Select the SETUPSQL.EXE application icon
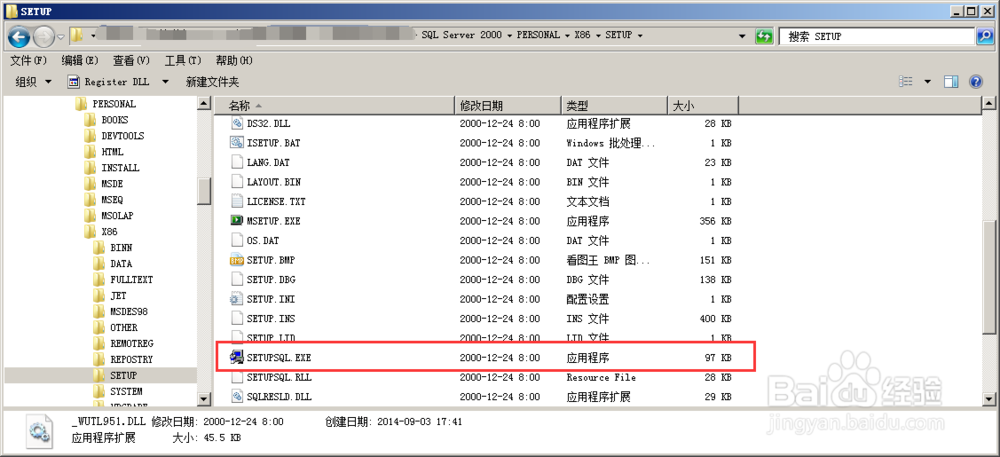 pos(237,358)
